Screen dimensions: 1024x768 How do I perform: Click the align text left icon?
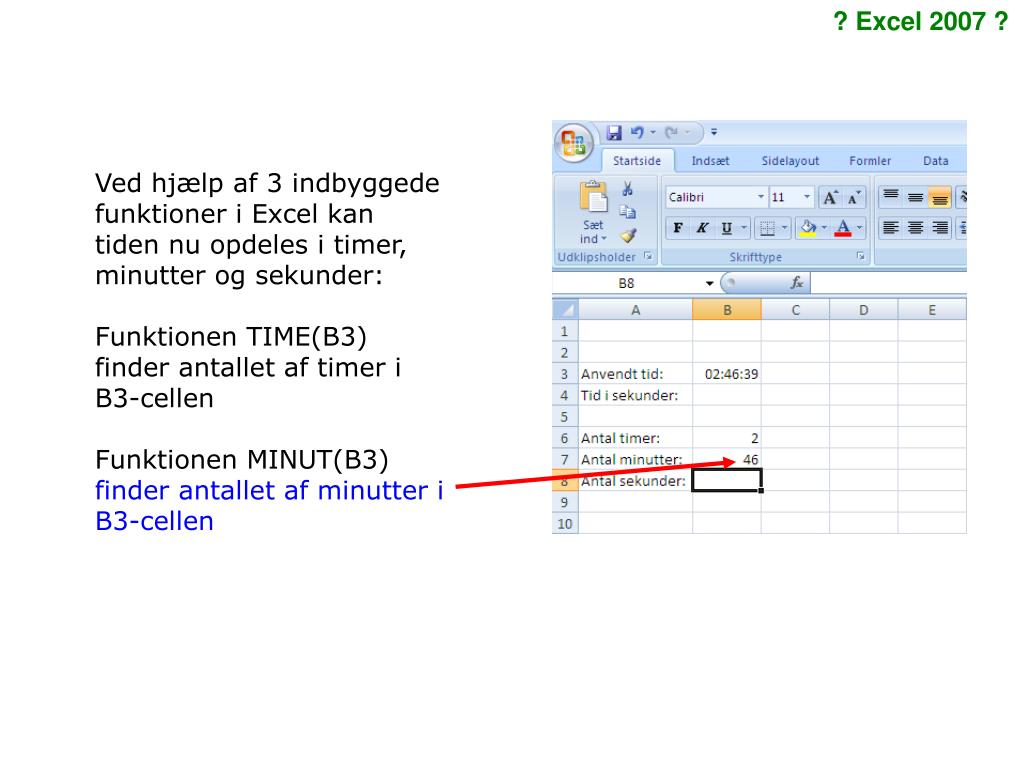point(891,227)
